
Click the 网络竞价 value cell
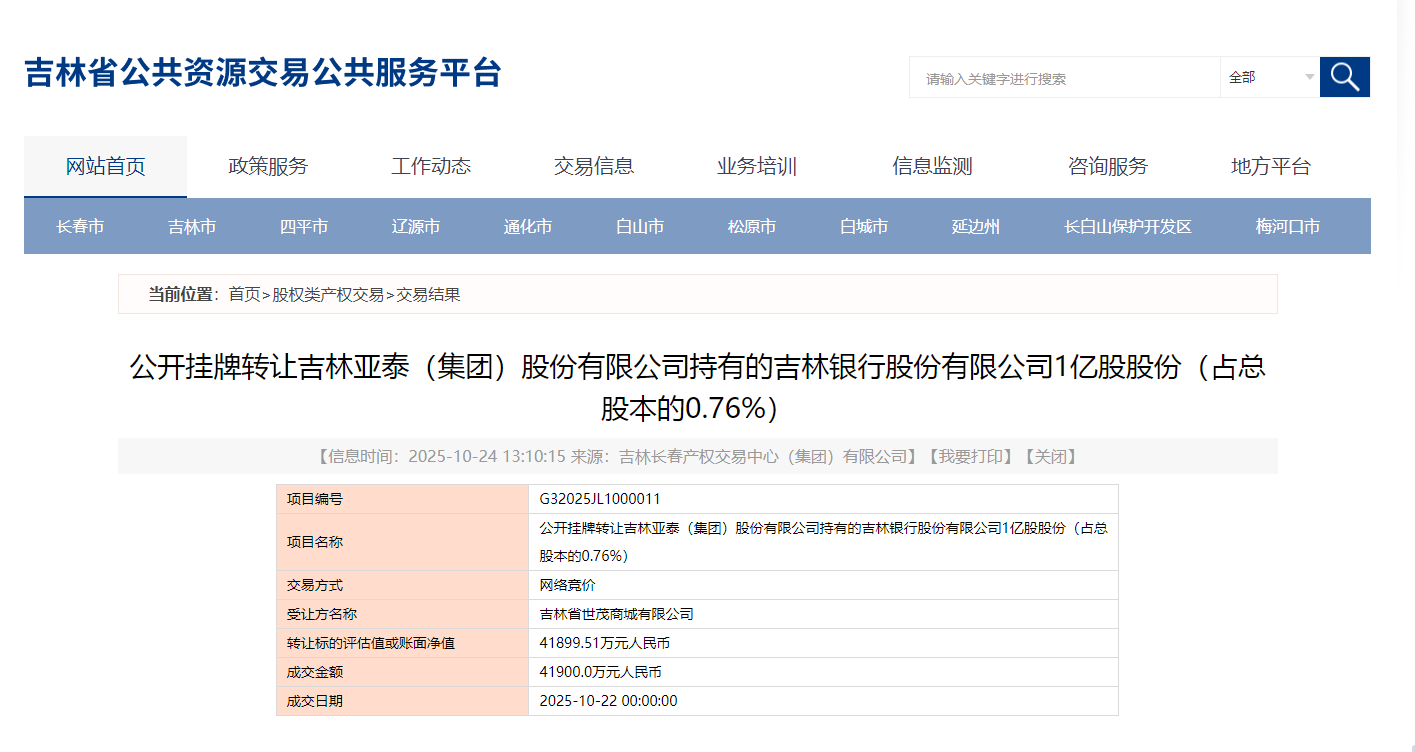(x=823, y=585)
